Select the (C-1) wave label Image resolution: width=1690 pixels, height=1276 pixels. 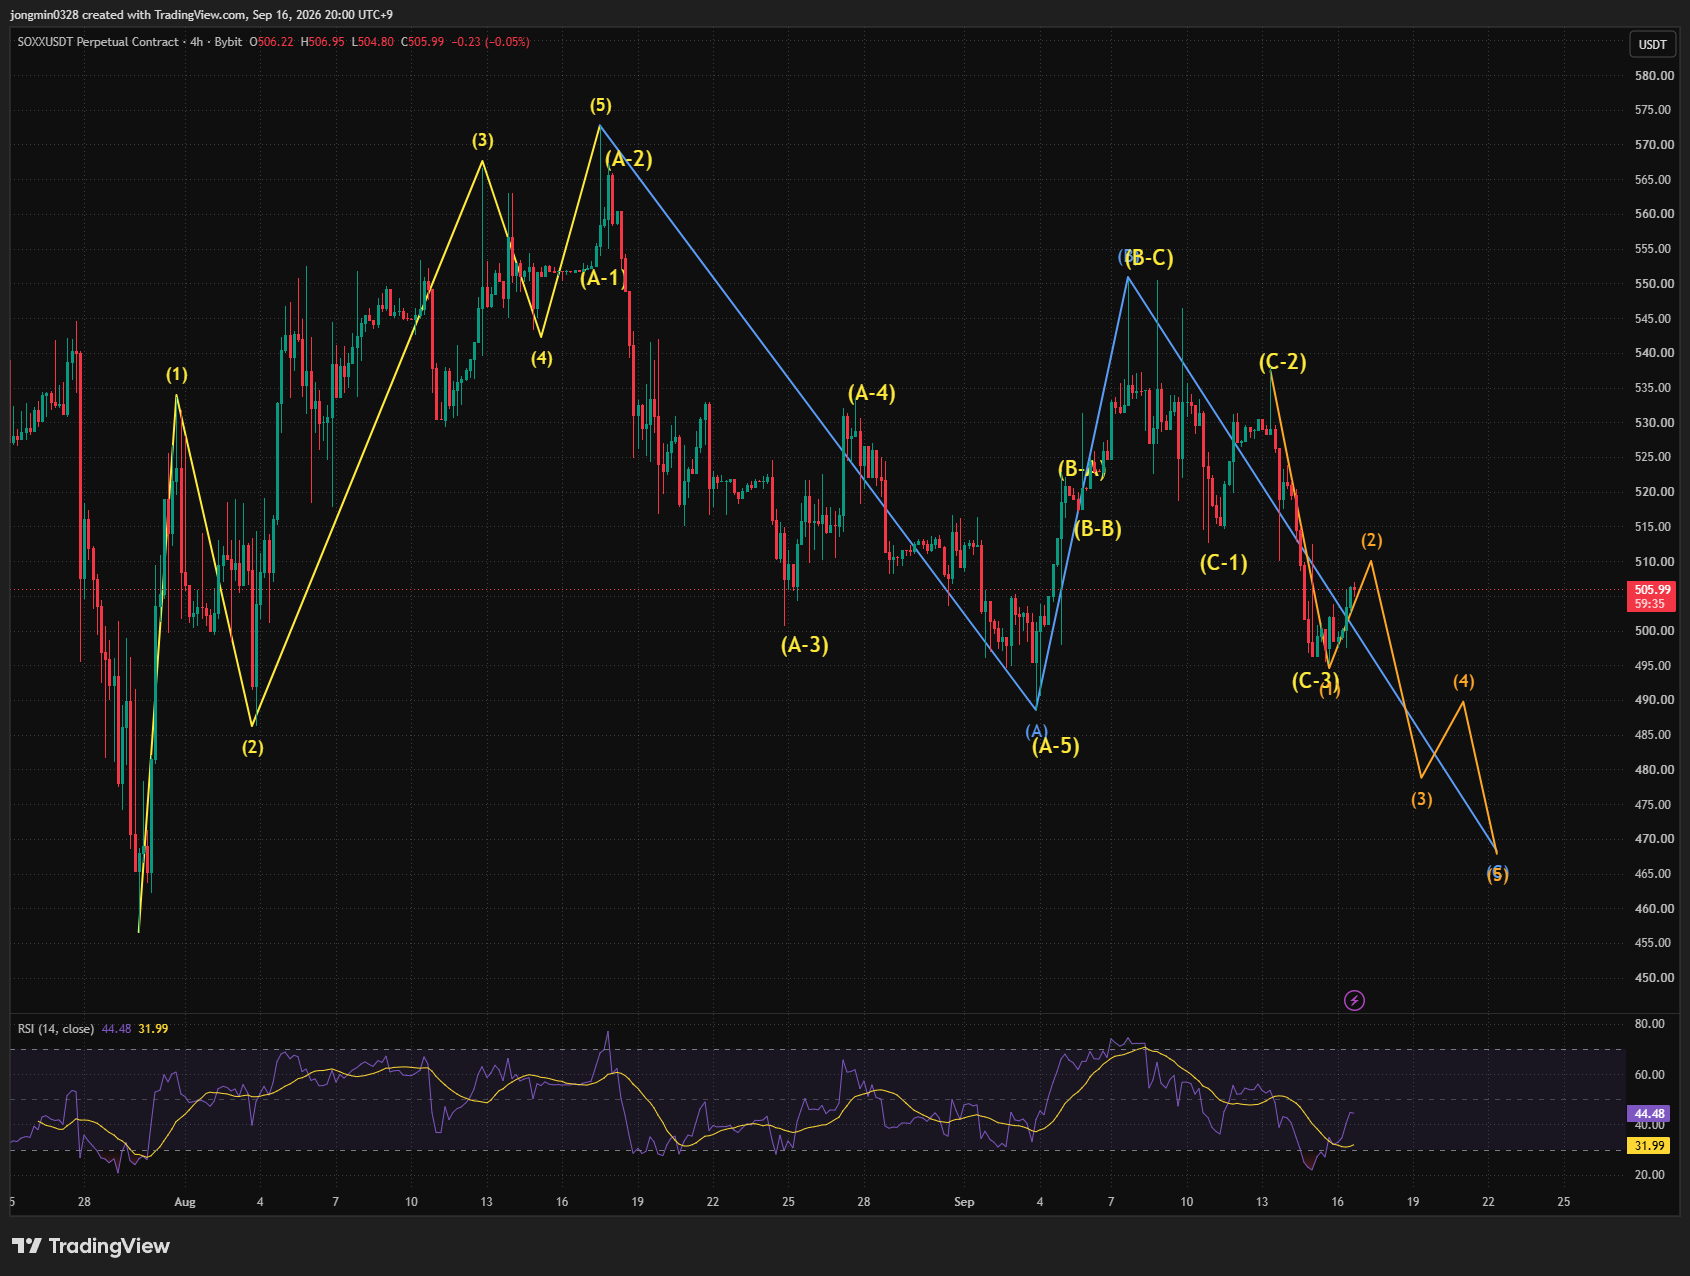coord(1224,563)
